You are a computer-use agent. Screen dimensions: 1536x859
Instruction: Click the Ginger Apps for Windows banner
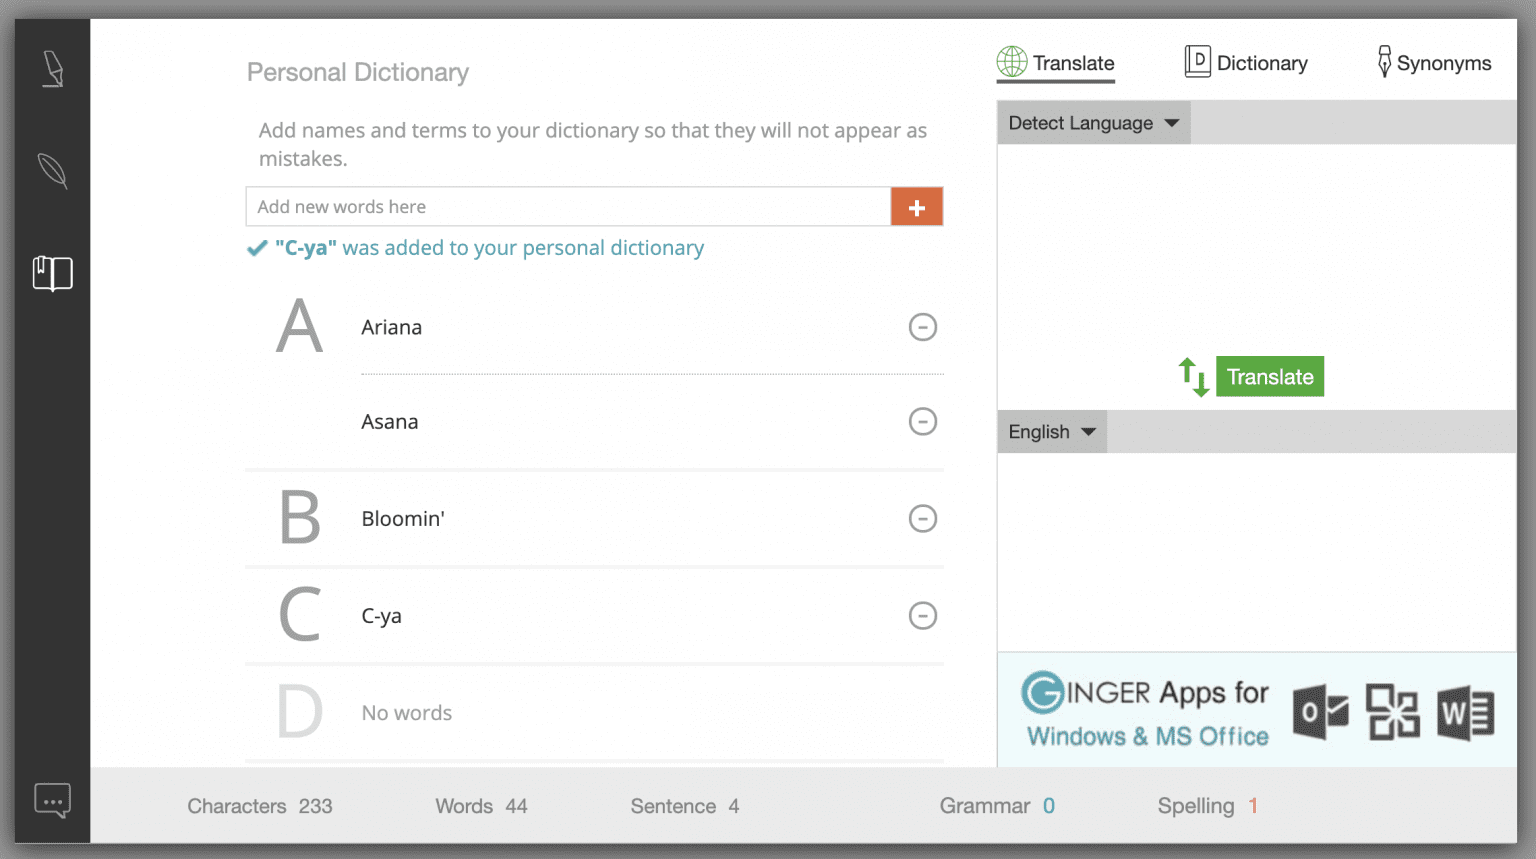coord(1256,711)
